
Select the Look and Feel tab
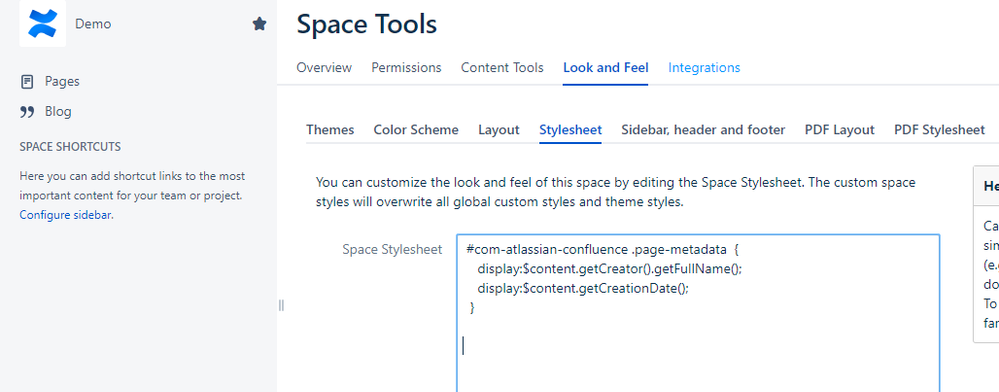click(x=605, y=68)
